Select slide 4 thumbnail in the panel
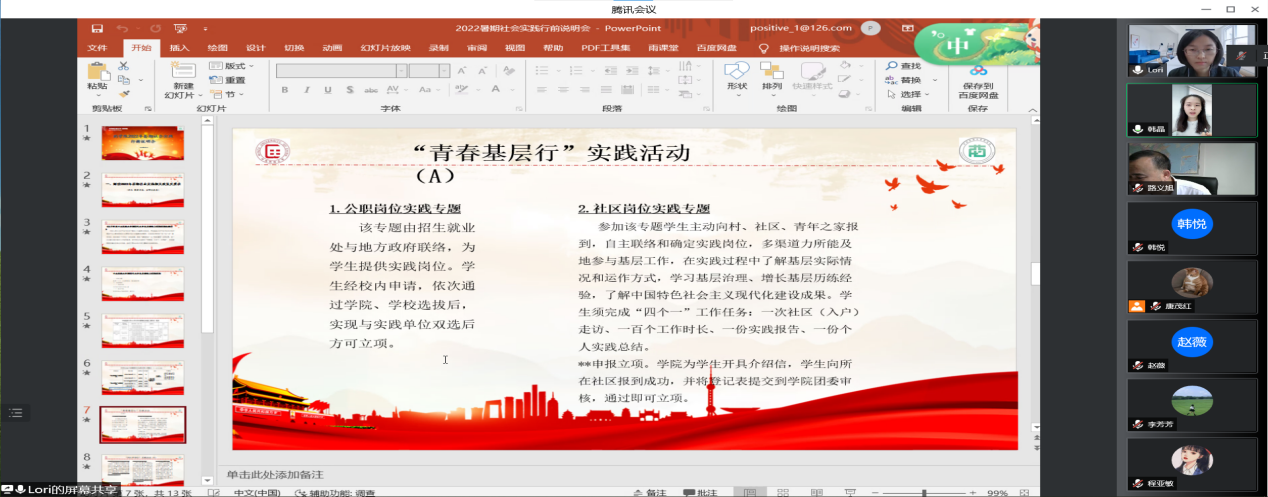Screen dimensions: 1268x497 pos(142,283)
